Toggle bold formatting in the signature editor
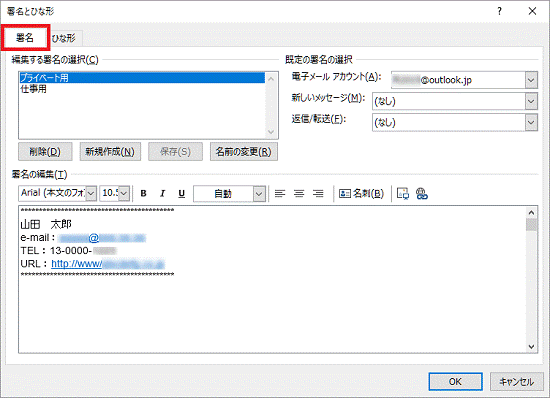Screen dimensions: 550x398 (143, 194)
